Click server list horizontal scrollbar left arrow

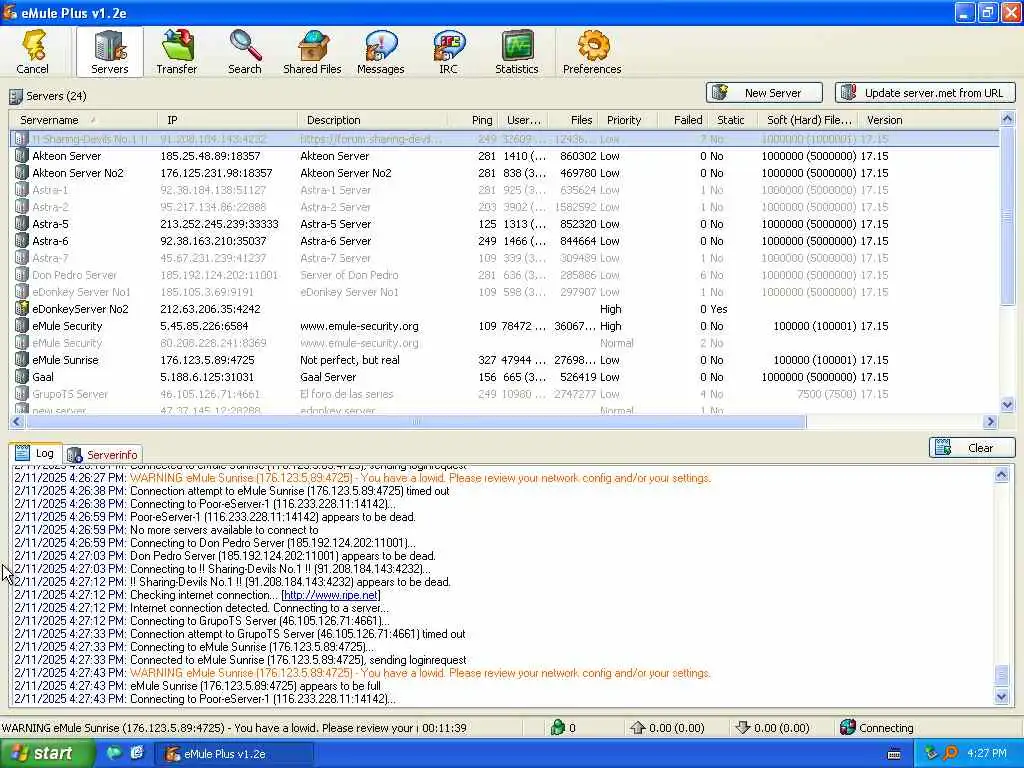17,422
